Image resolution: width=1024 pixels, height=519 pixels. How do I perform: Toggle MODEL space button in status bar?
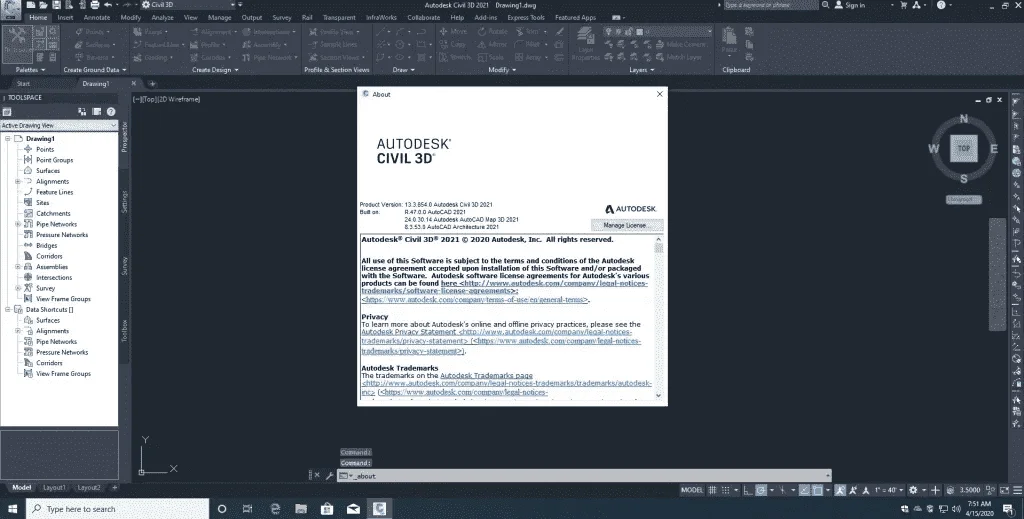tap(692, 490)
